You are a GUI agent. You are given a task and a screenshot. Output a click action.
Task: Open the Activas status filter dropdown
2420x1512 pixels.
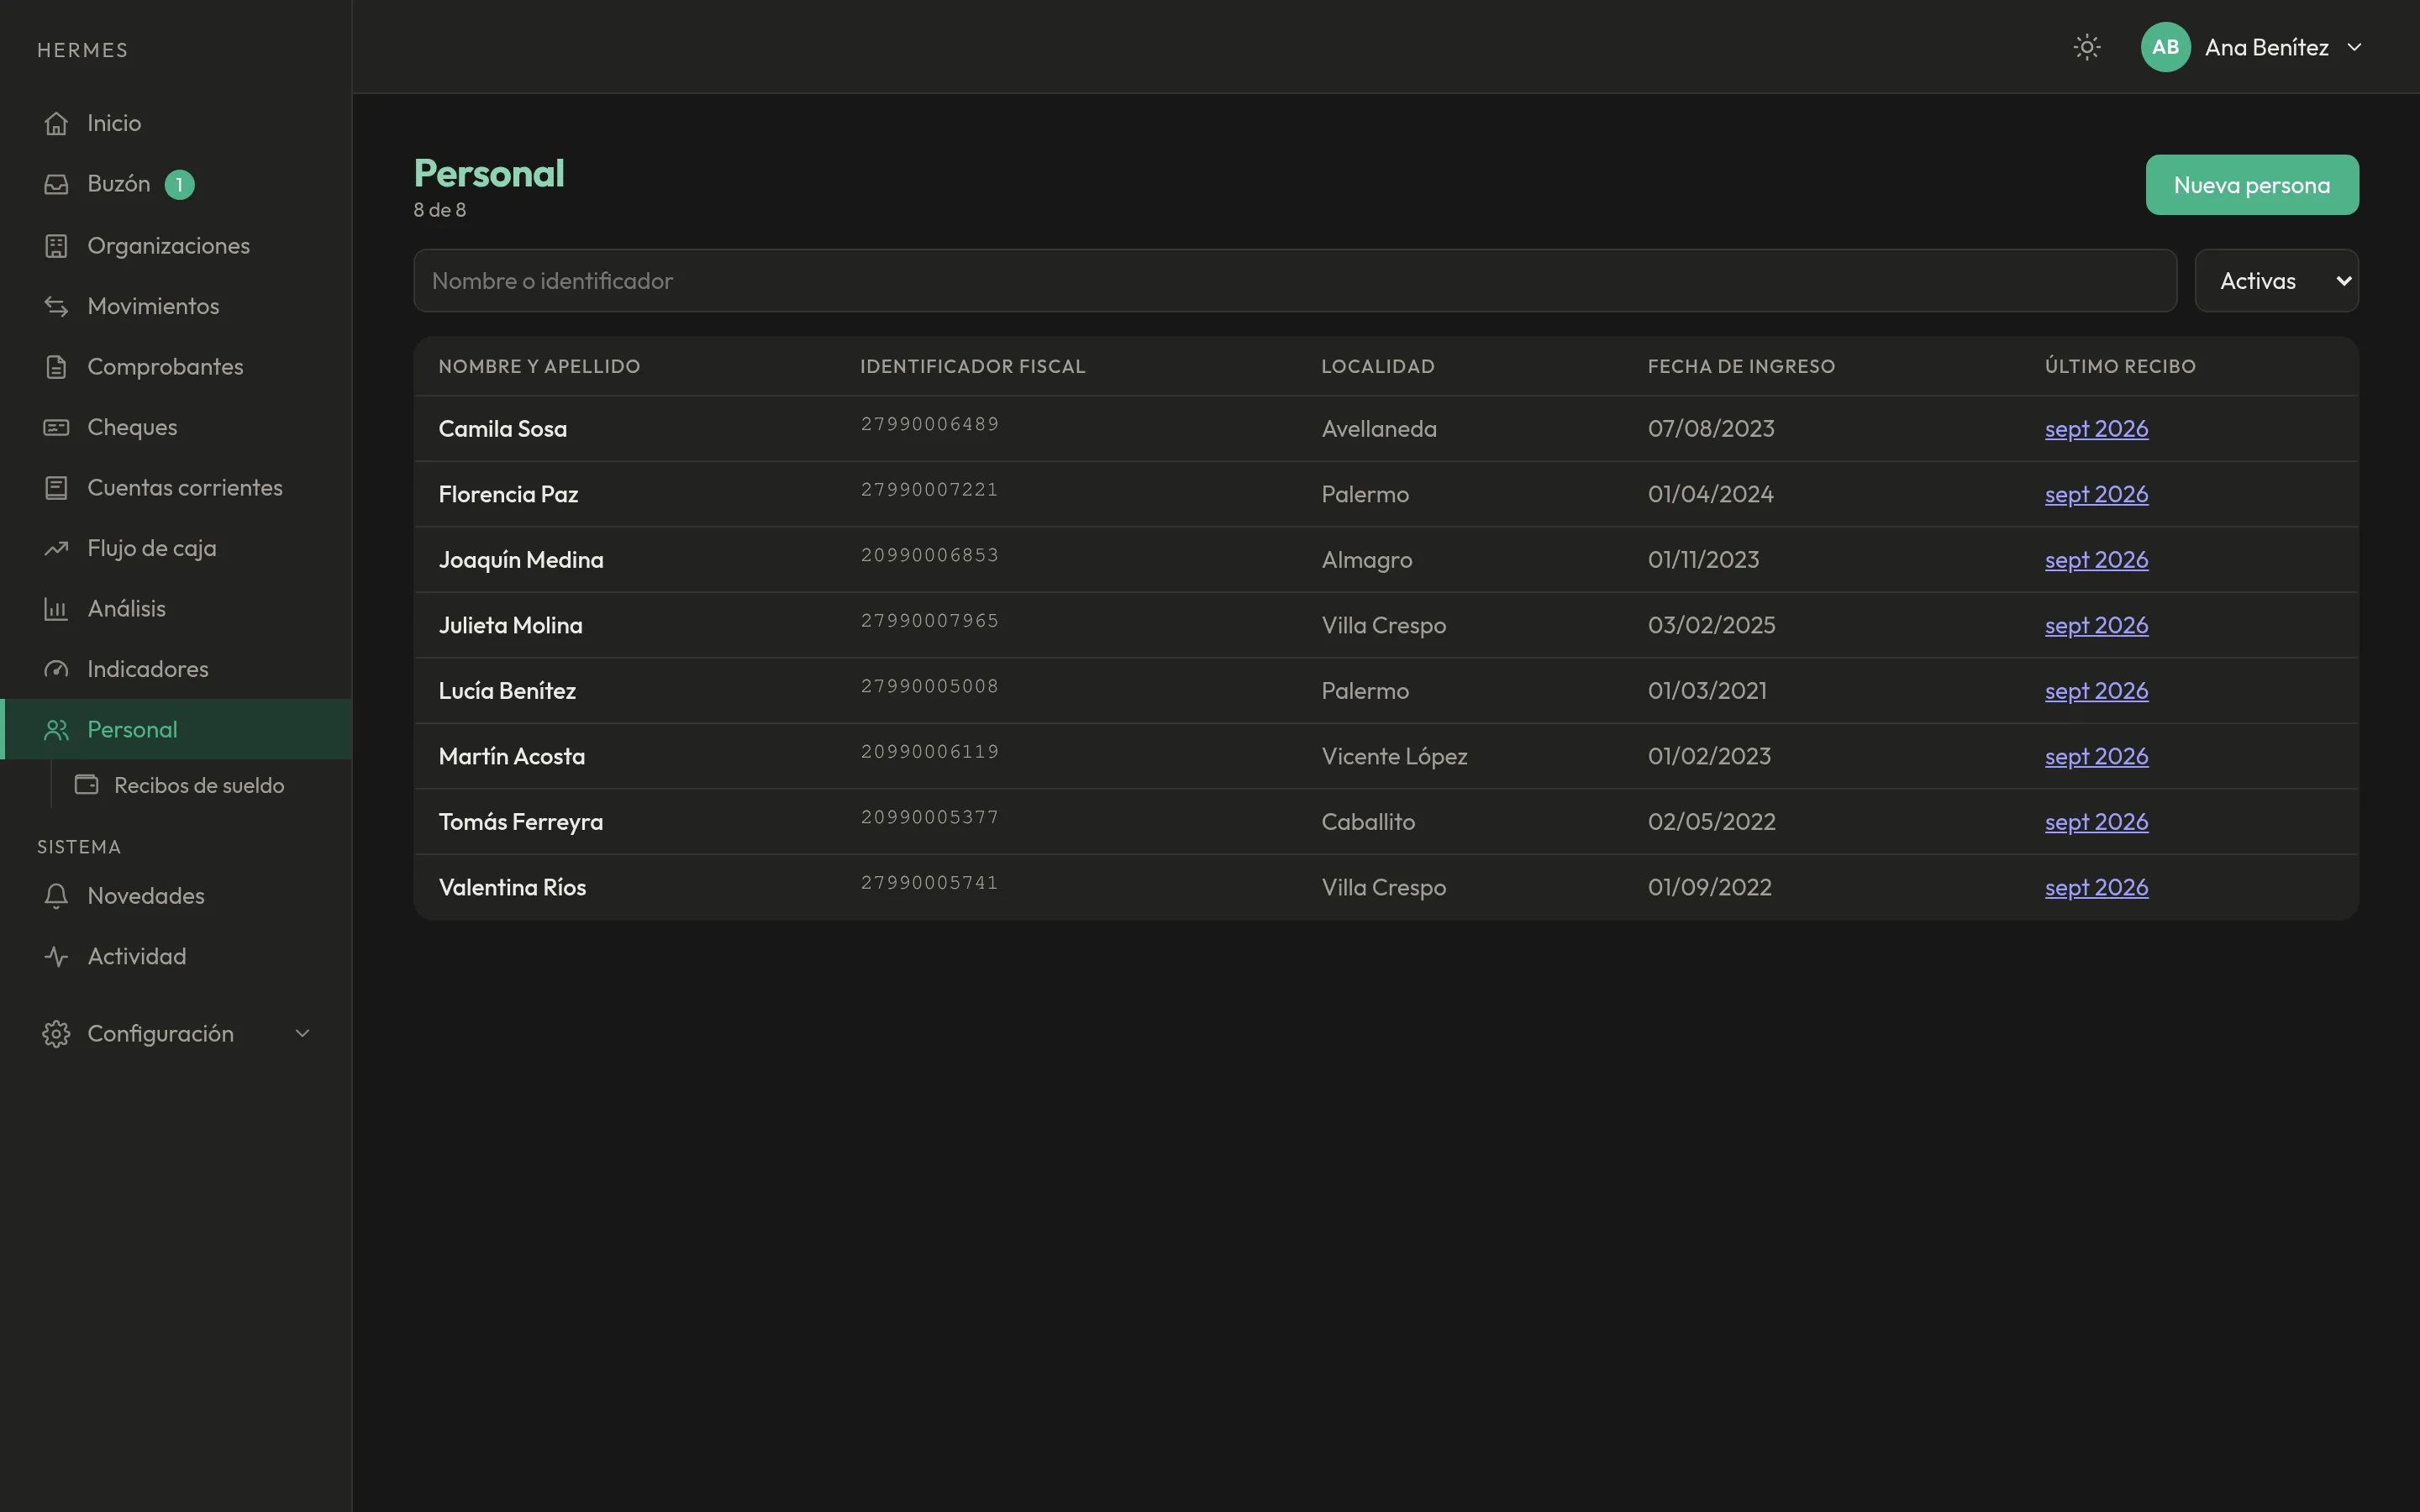pos(2276,281)
